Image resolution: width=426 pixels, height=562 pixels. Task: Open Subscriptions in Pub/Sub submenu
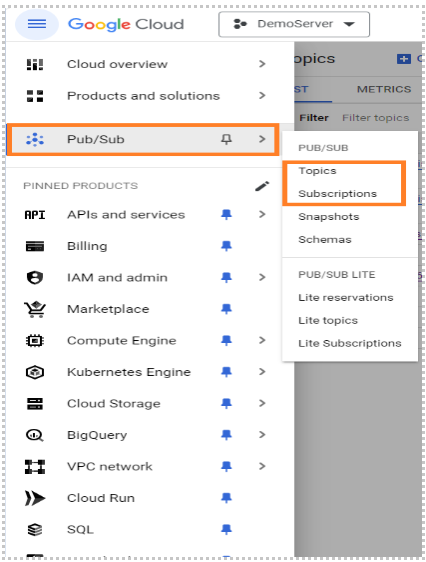coord(338,194)
